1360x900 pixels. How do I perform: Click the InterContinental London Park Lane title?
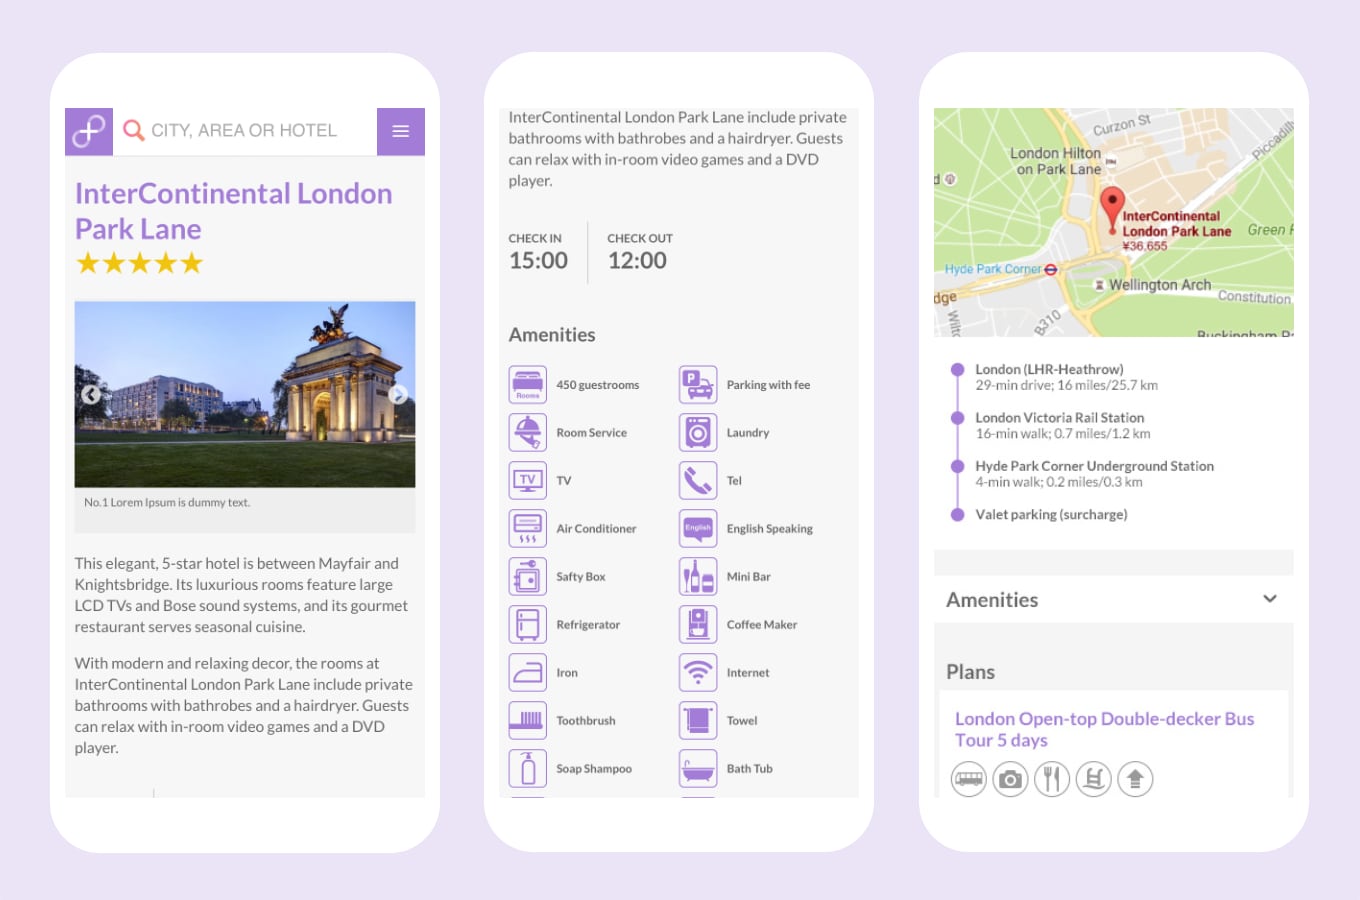coord(233,211)
